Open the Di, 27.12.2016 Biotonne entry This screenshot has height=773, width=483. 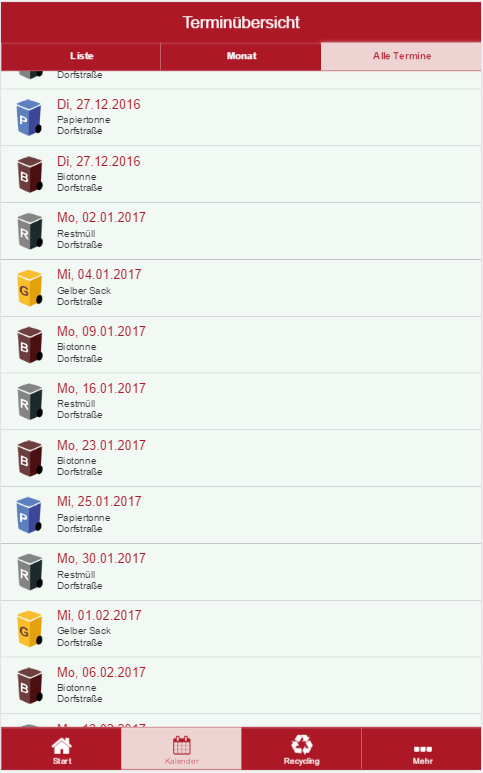tap(241, 174)
